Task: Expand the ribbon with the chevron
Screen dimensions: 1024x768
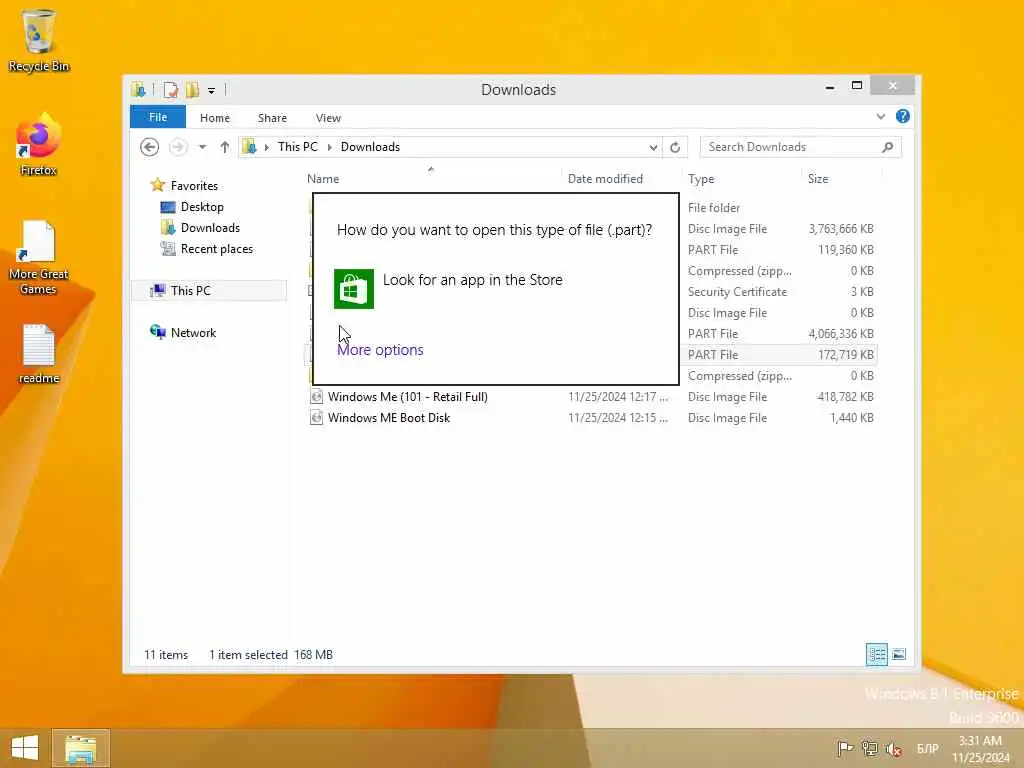Action: [x=880, y=117]
